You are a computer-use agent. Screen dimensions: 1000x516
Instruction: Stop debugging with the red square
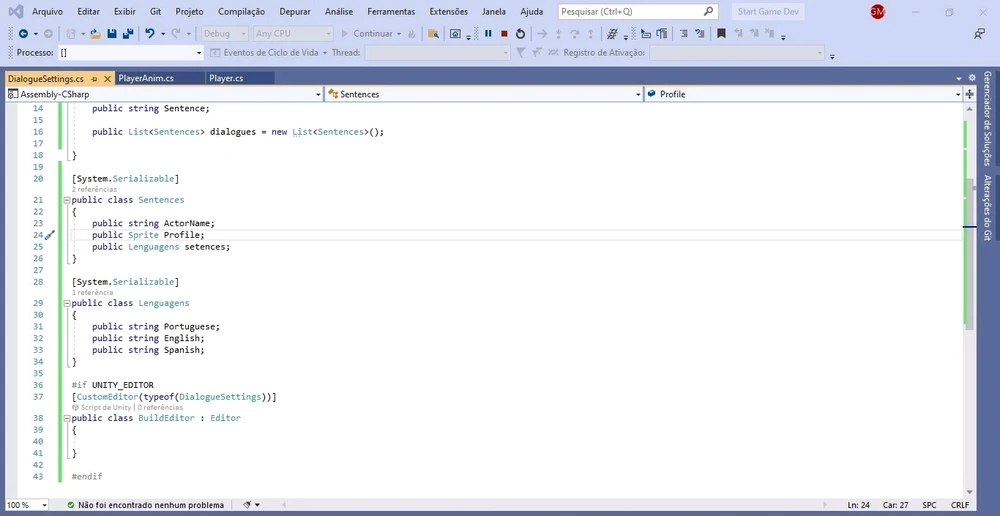(x=504, y=33)
